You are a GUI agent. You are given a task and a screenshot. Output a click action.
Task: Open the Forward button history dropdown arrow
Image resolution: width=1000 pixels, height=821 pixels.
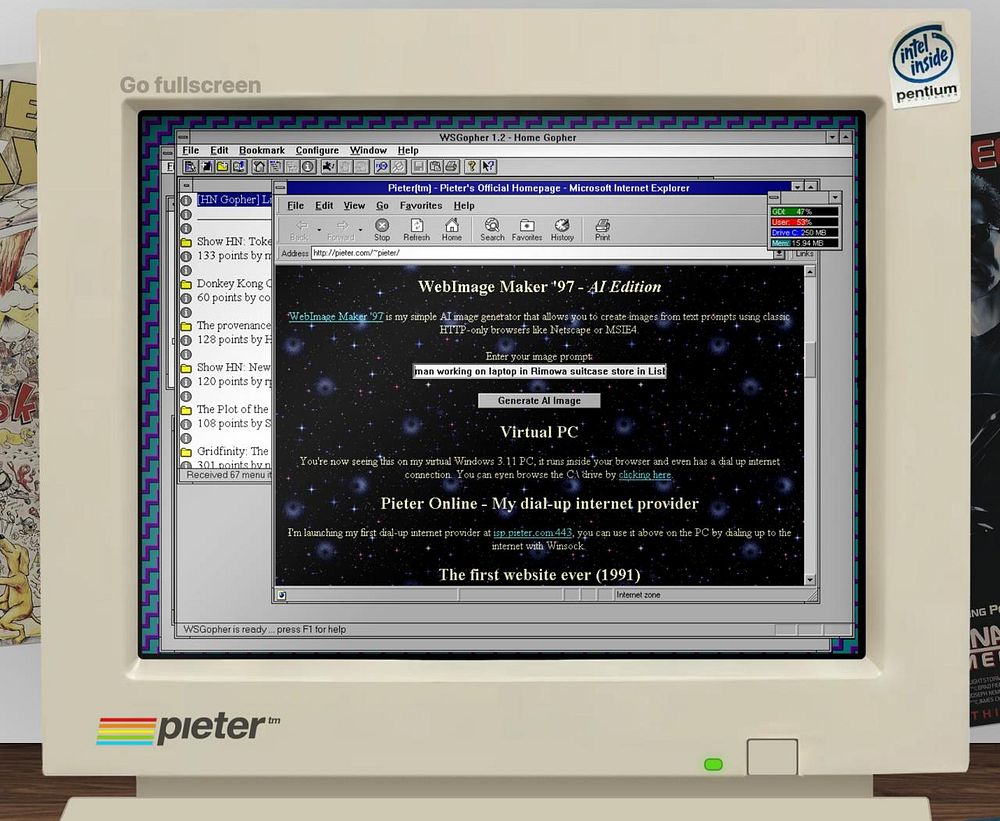click(360, 230)
